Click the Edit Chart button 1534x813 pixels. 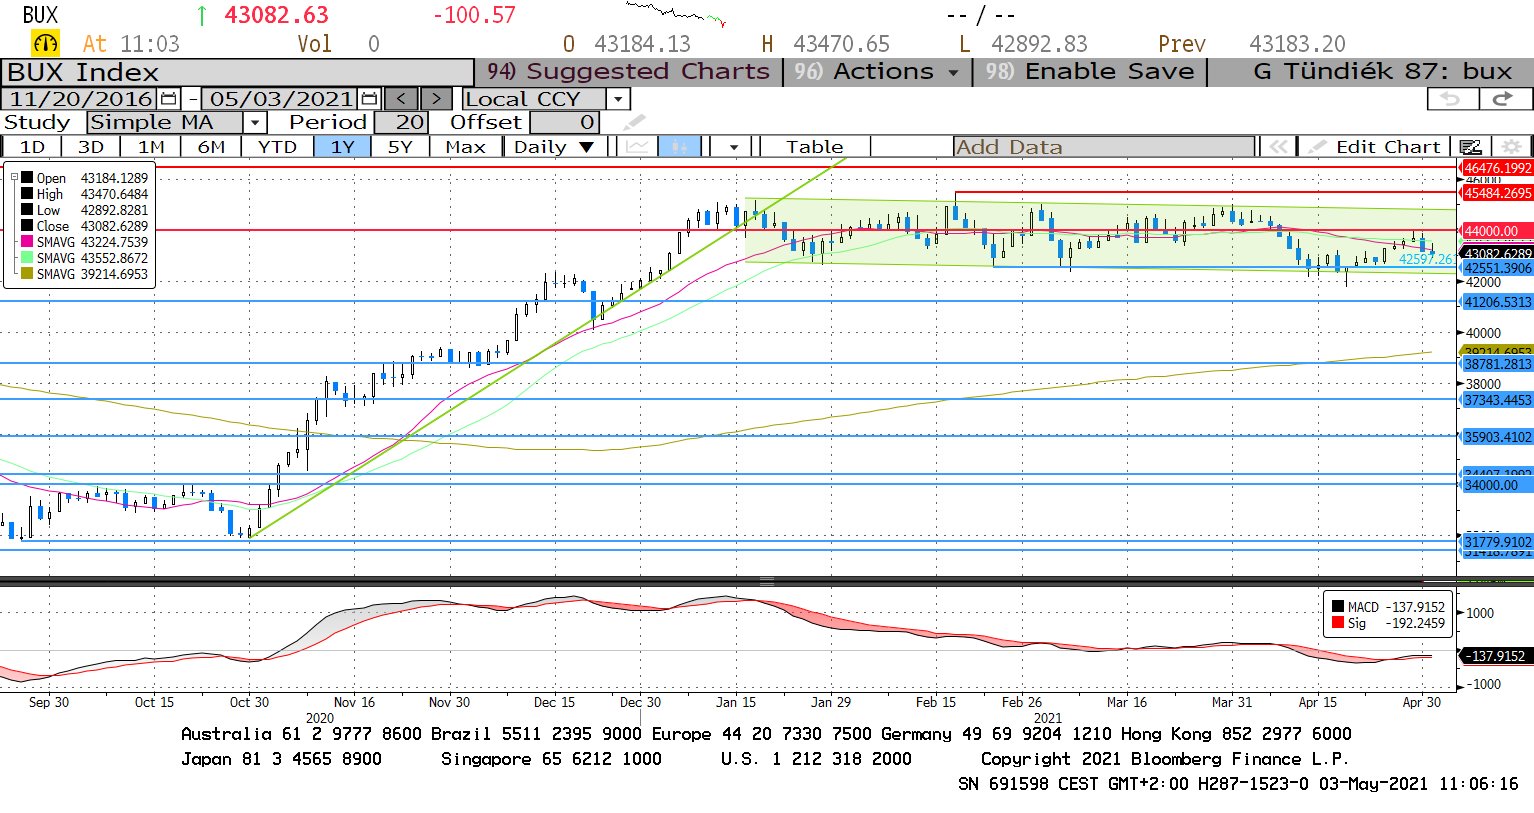[1376, 147]
